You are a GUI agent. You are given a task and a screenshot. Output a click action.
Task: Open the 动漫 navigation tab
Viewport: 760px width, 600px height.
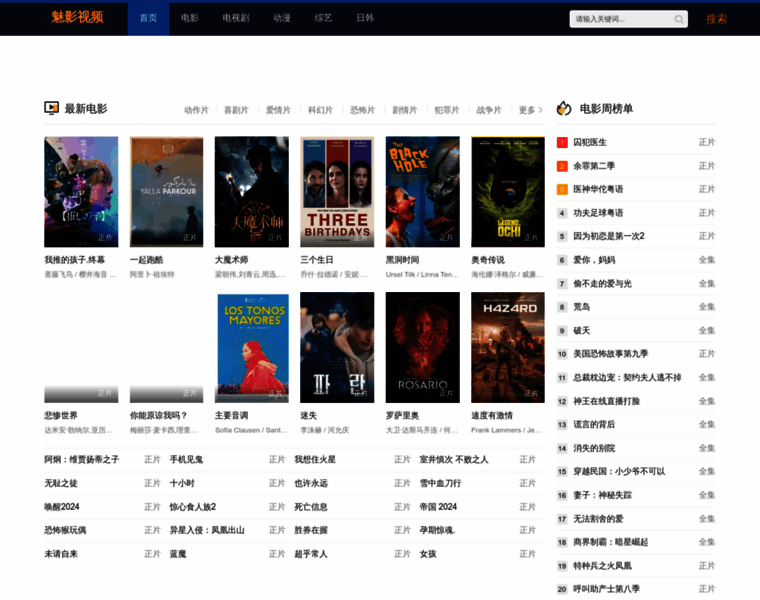(x=282, y=18)
